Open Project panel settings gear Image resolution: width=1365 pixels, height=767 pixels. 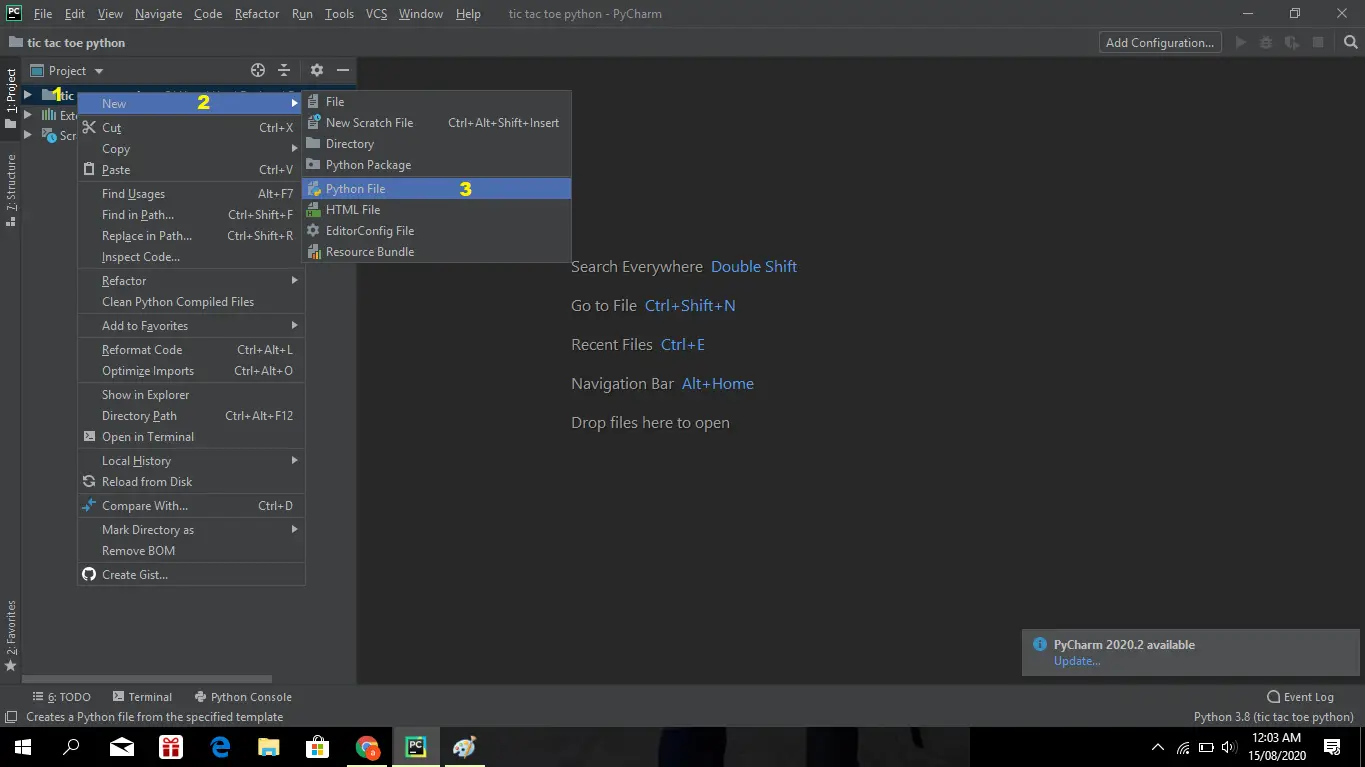pos(317,70)
